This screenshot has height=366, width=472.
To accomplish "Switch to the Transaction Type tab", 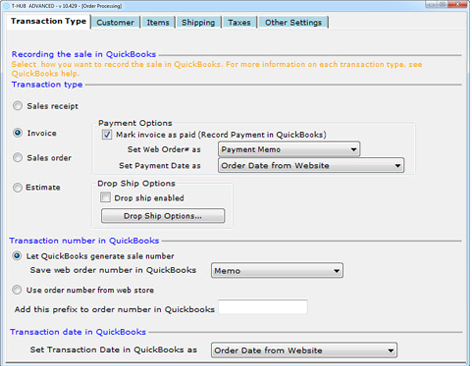I will point(48,21).
